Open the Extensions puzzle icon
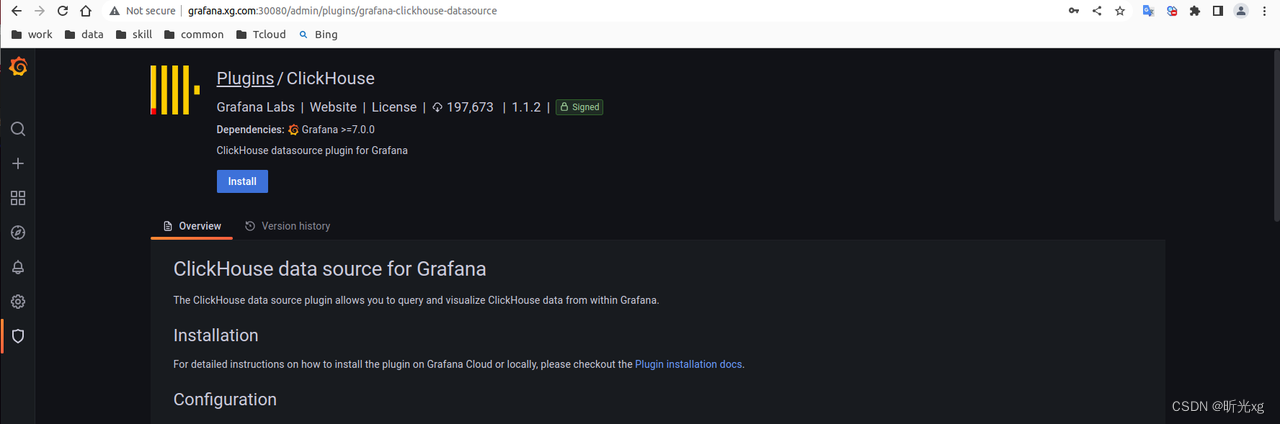The height and width of the screenshot is (424, 1280). point(1194,11)
